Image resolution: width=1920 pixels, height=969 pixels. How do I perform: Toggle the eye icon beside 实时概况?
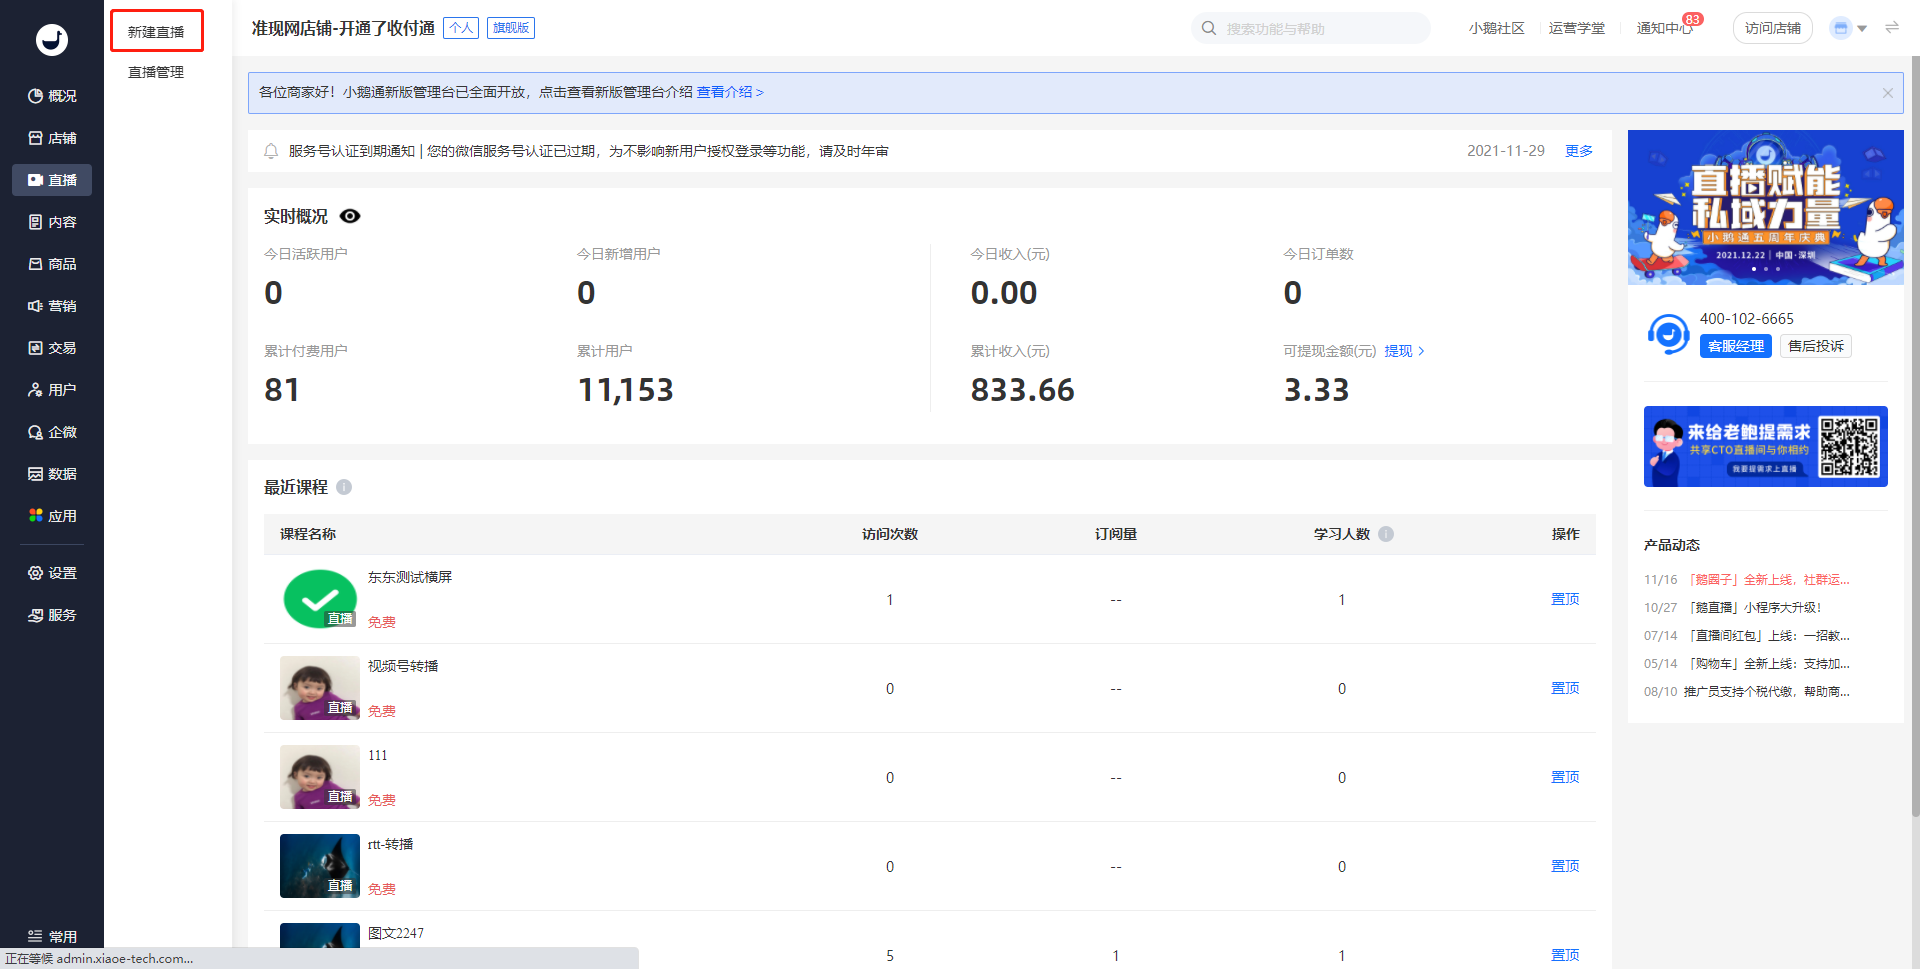coord(350,216)
